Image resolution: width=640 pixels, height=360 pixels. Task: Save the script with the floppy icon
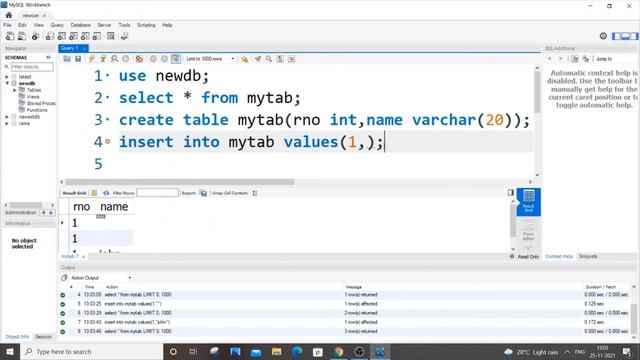(x=78, y=59)
